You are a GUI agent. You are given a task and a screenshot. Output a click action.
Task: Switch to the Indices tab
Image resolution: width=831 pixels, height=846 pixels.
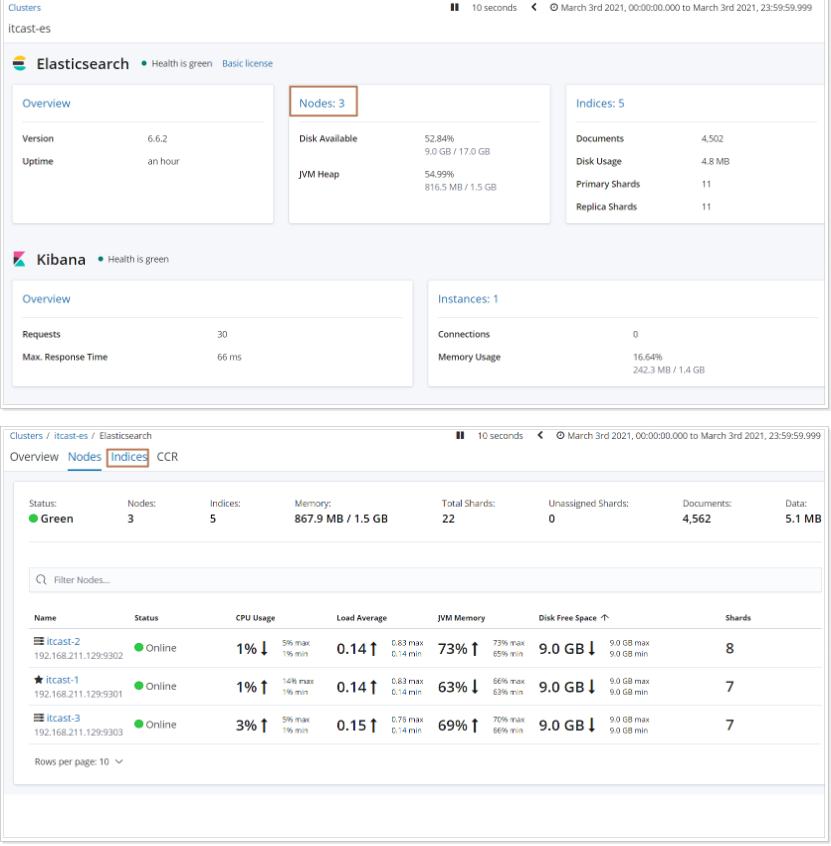tap(128, 456)
